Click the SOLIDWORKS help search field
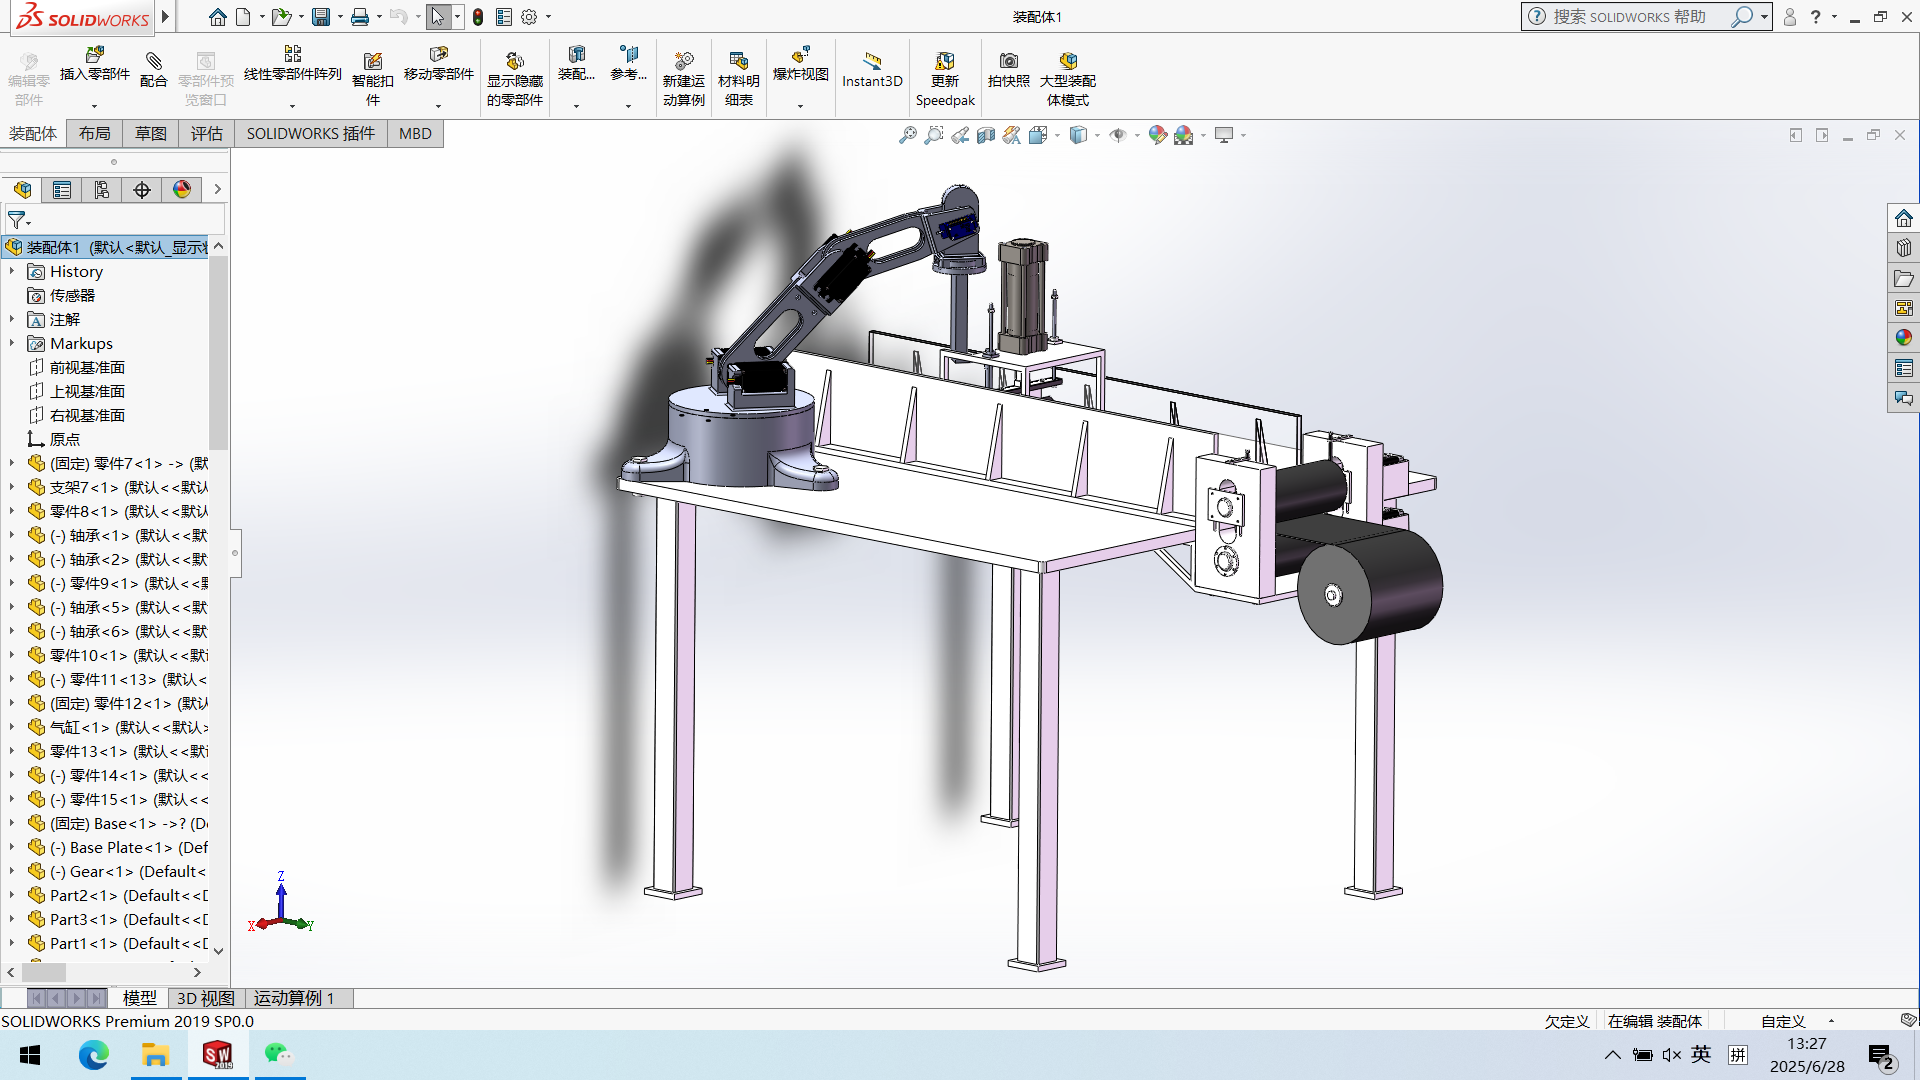 coord(1630,17)
